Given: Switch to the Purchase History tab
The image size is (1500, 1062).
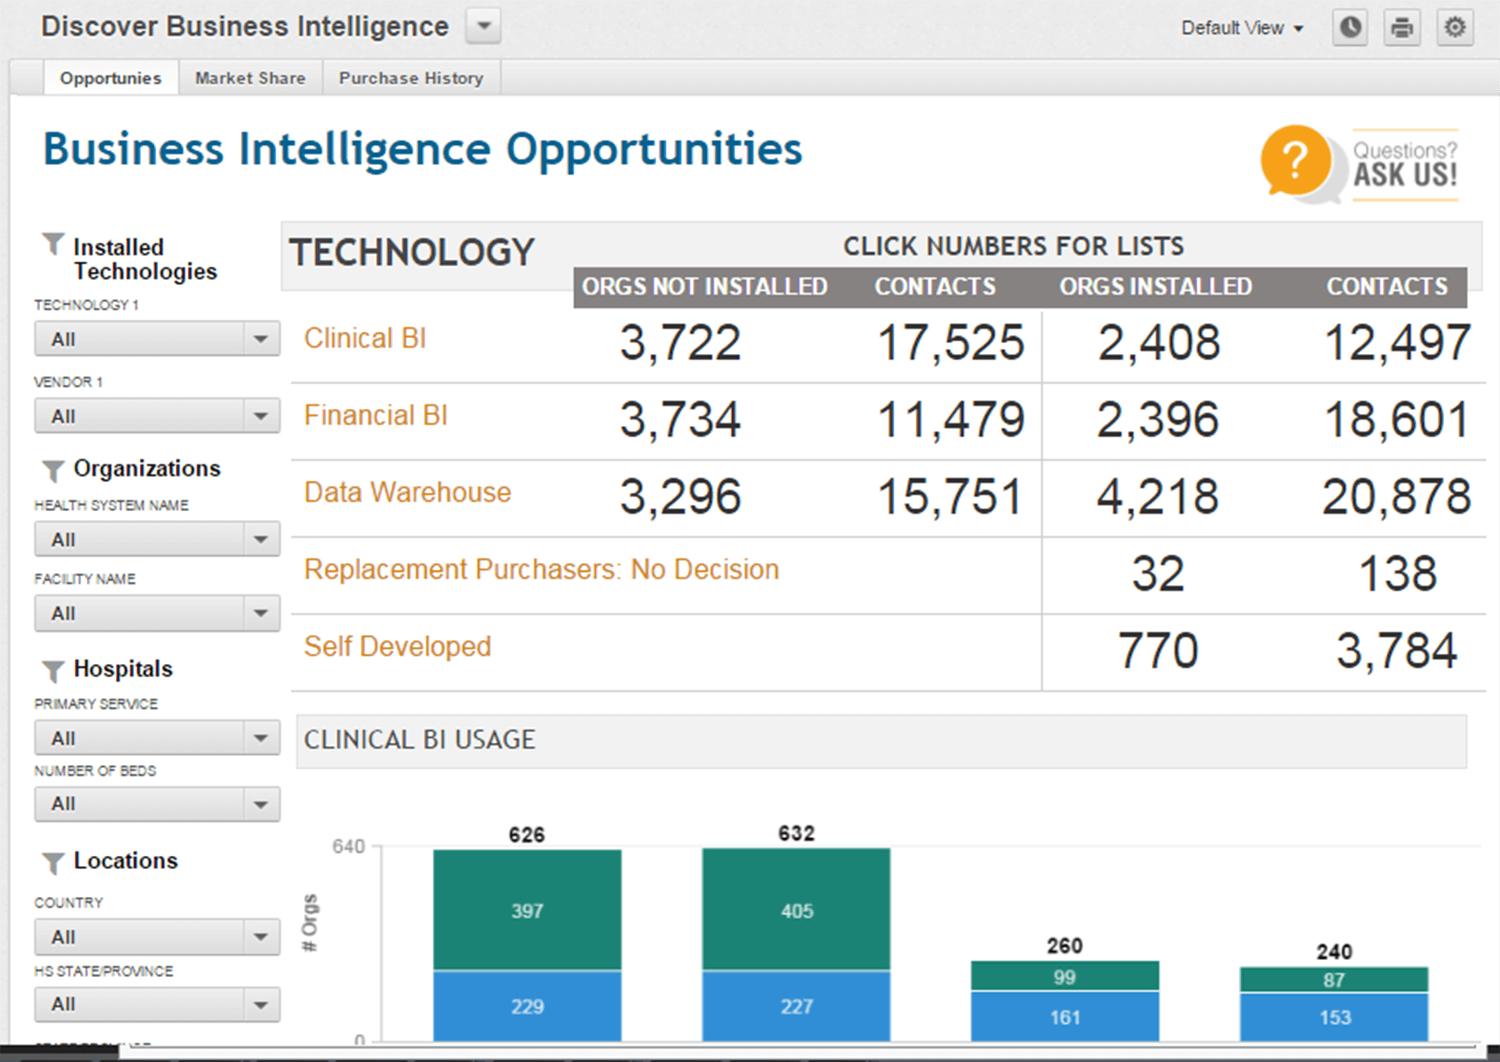Looking at the screenshot, I should point(411,77).
